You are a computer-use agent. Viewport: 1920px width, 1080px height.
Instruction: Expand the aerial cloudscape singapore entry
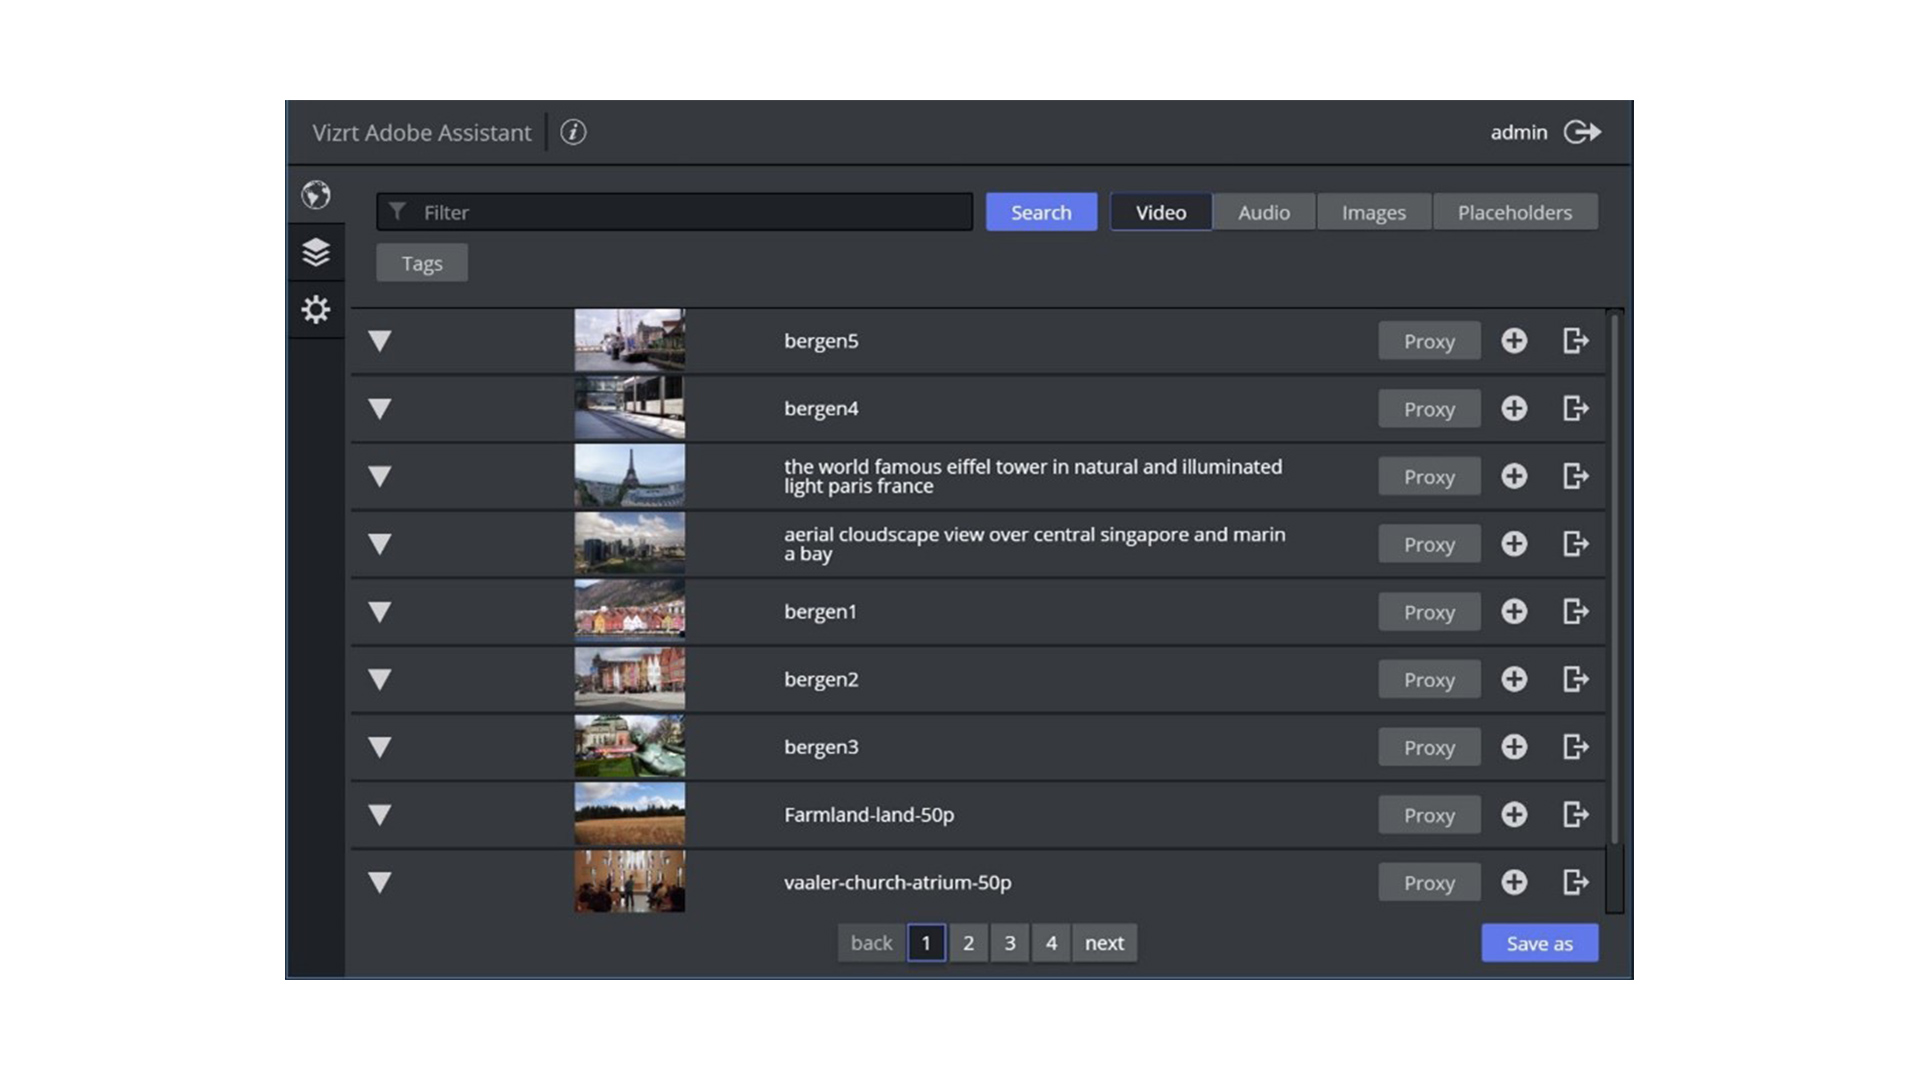[379, 544]
